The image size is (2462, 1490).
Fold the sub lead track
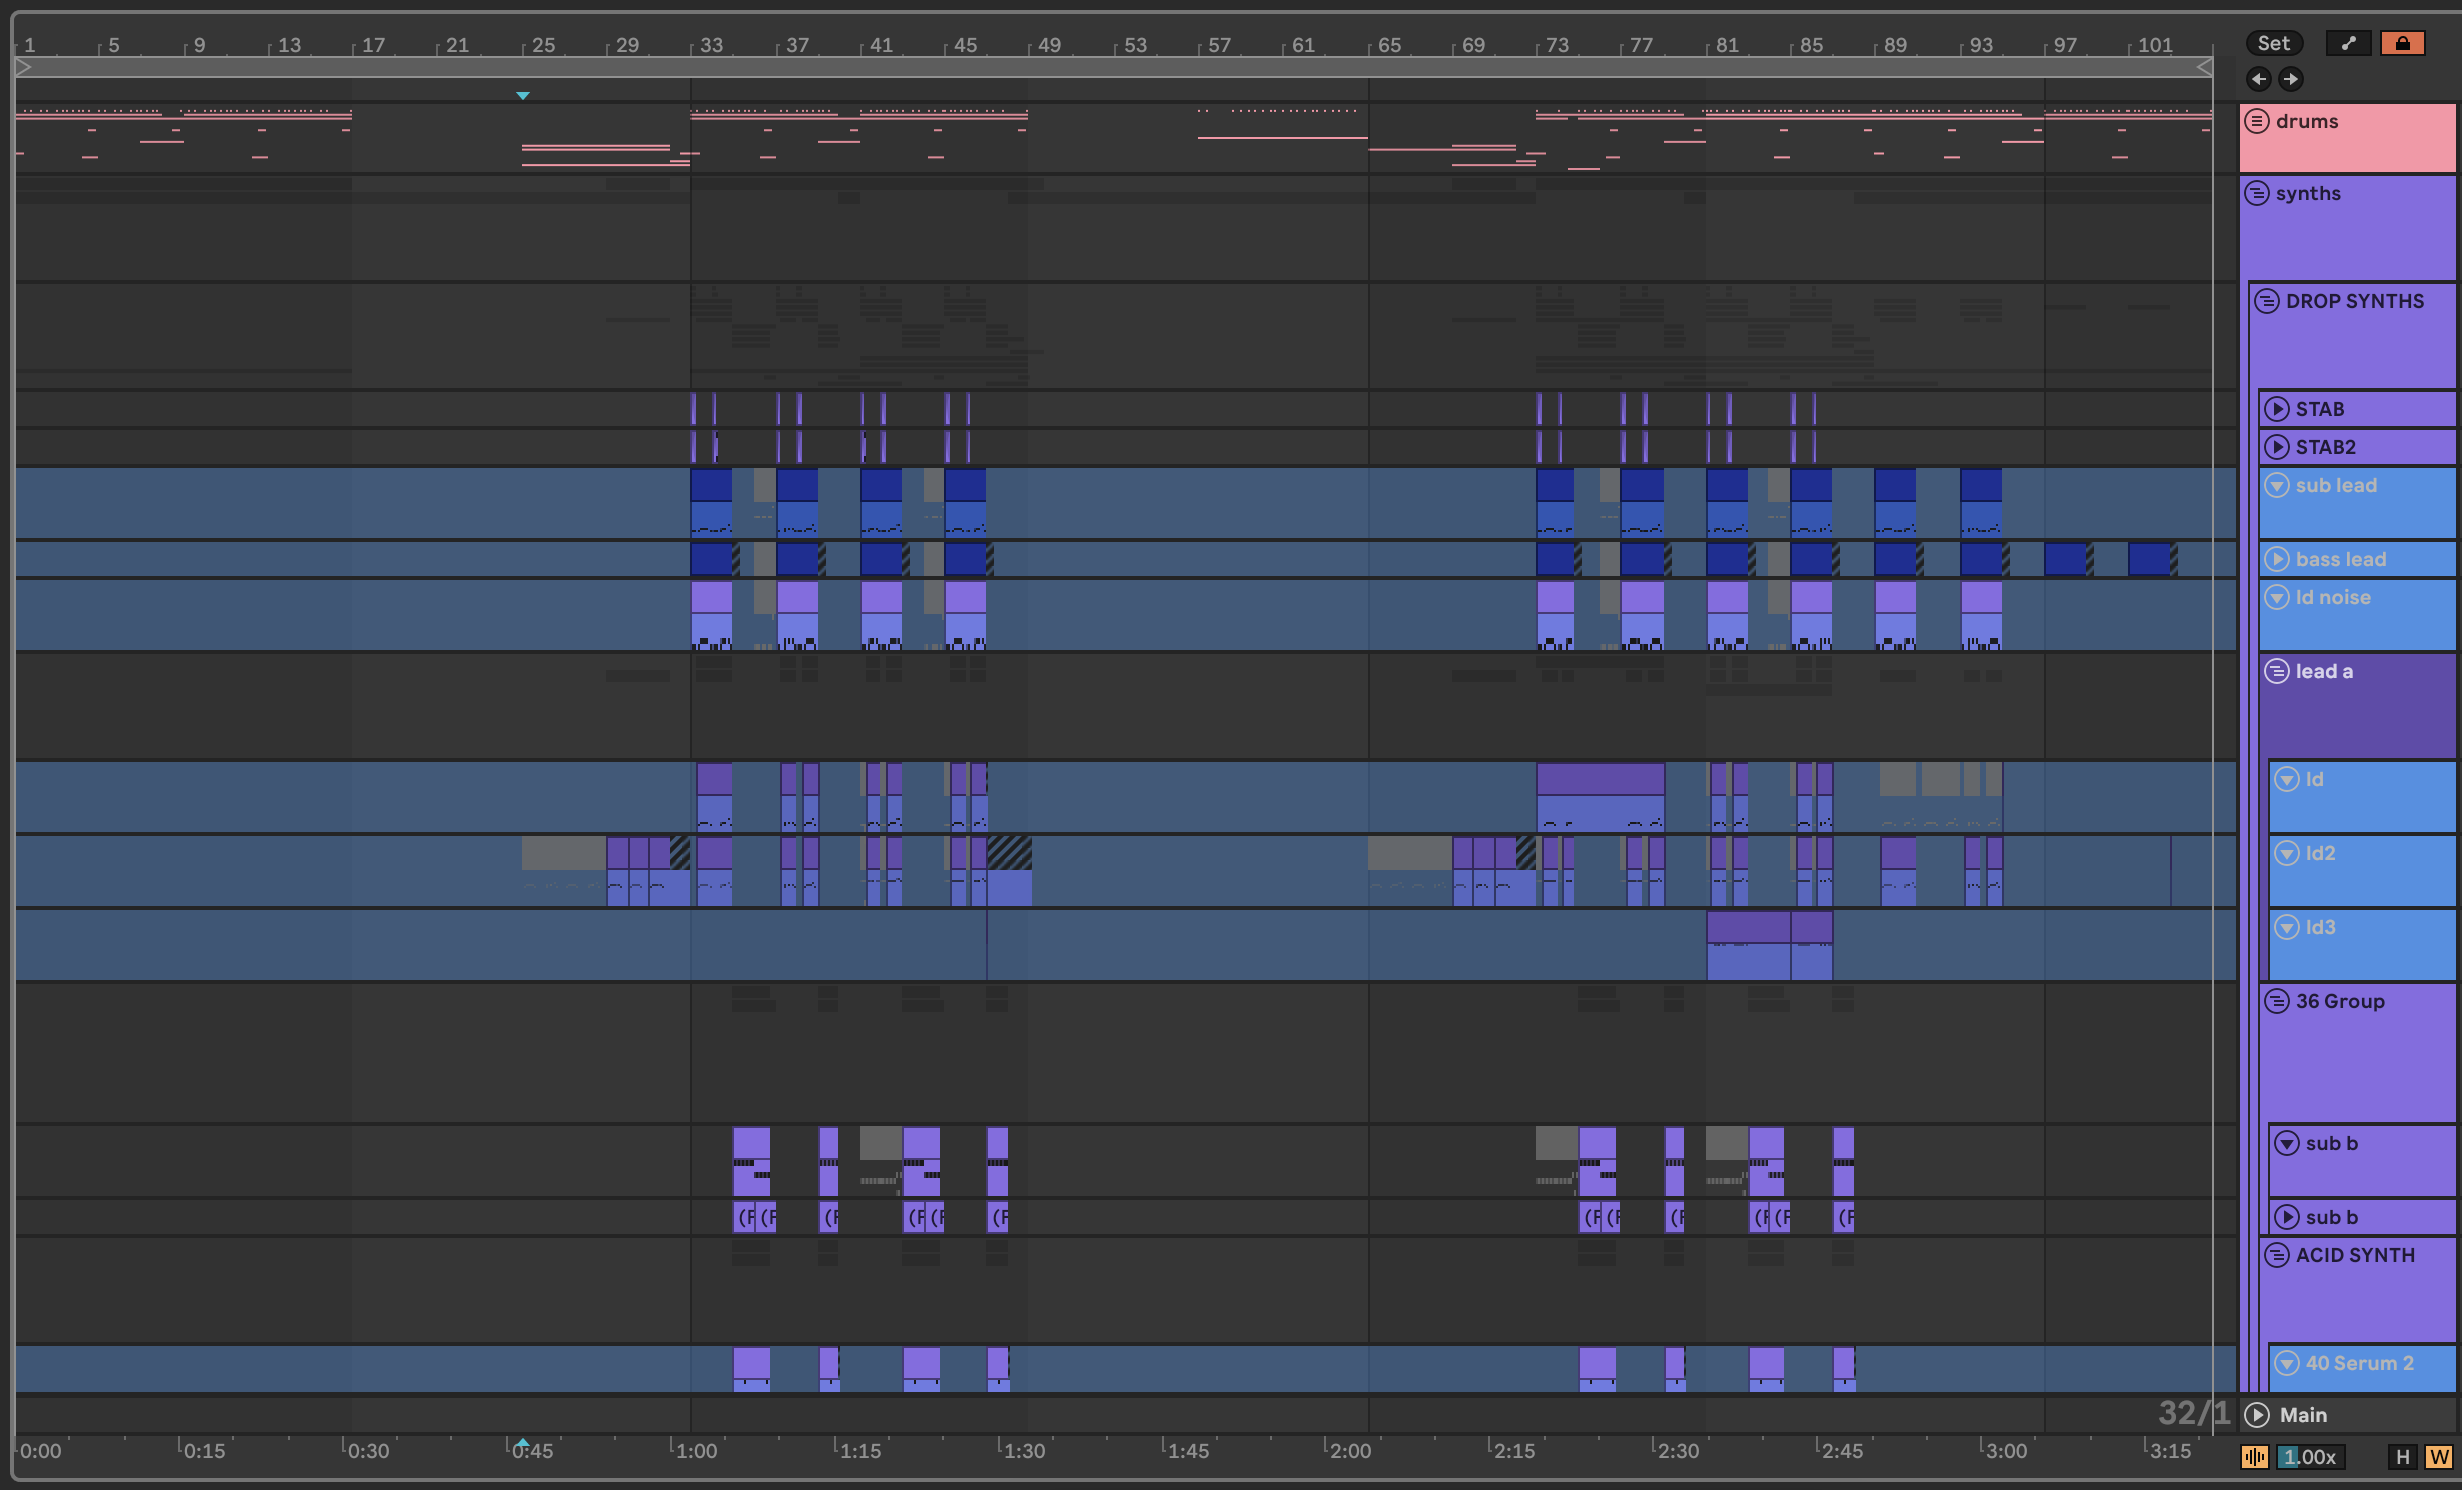(x=2277, y=485)
